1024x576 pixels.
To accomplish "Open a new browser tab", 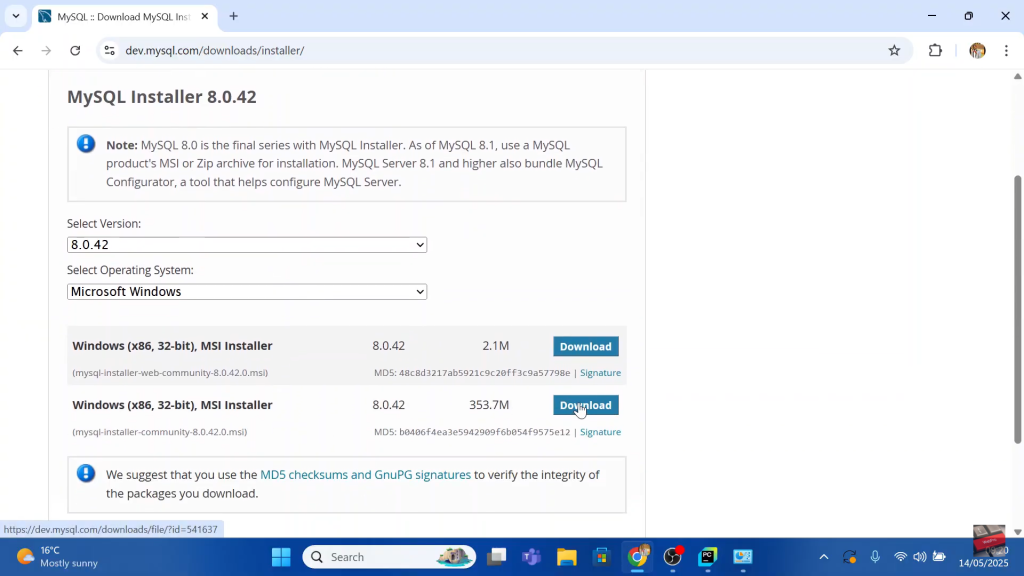I will pos(233,16).
